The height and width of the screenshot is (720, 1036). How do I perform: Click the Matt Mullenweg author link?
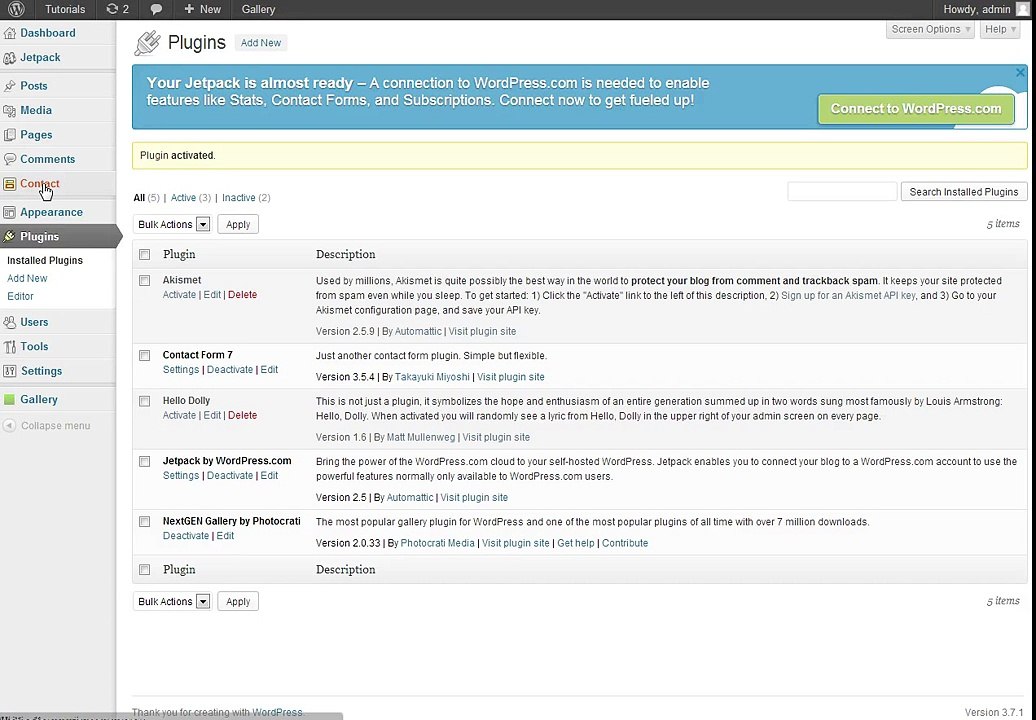click(420, 437)
